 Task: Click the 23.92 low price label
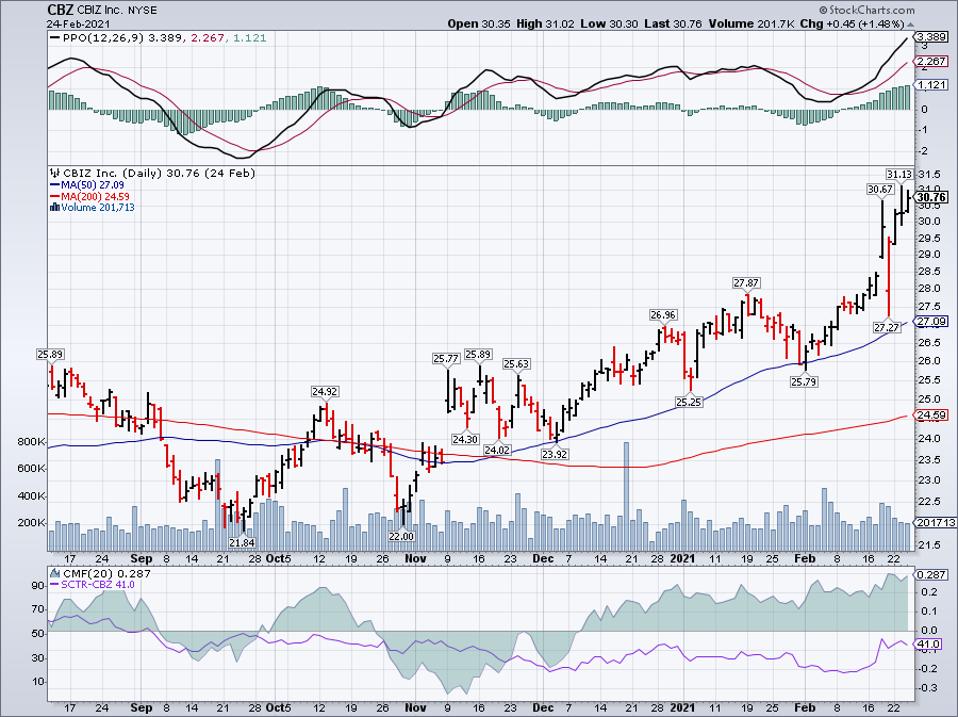[x=555, y=454]
